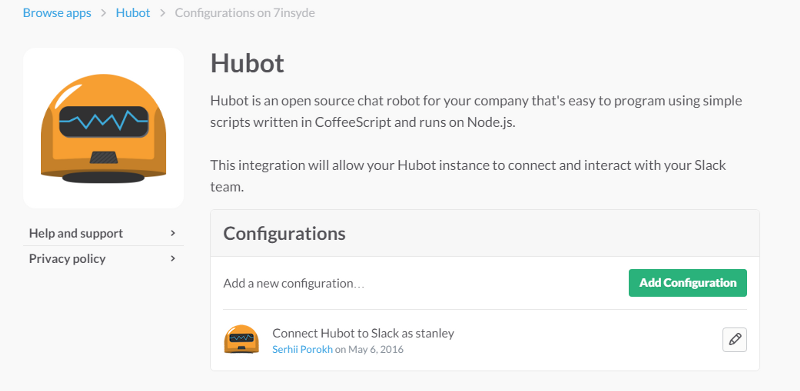The image size is (800, 391).
Task: Click the chevron next to Privacy policy
Action: point(173,259)
